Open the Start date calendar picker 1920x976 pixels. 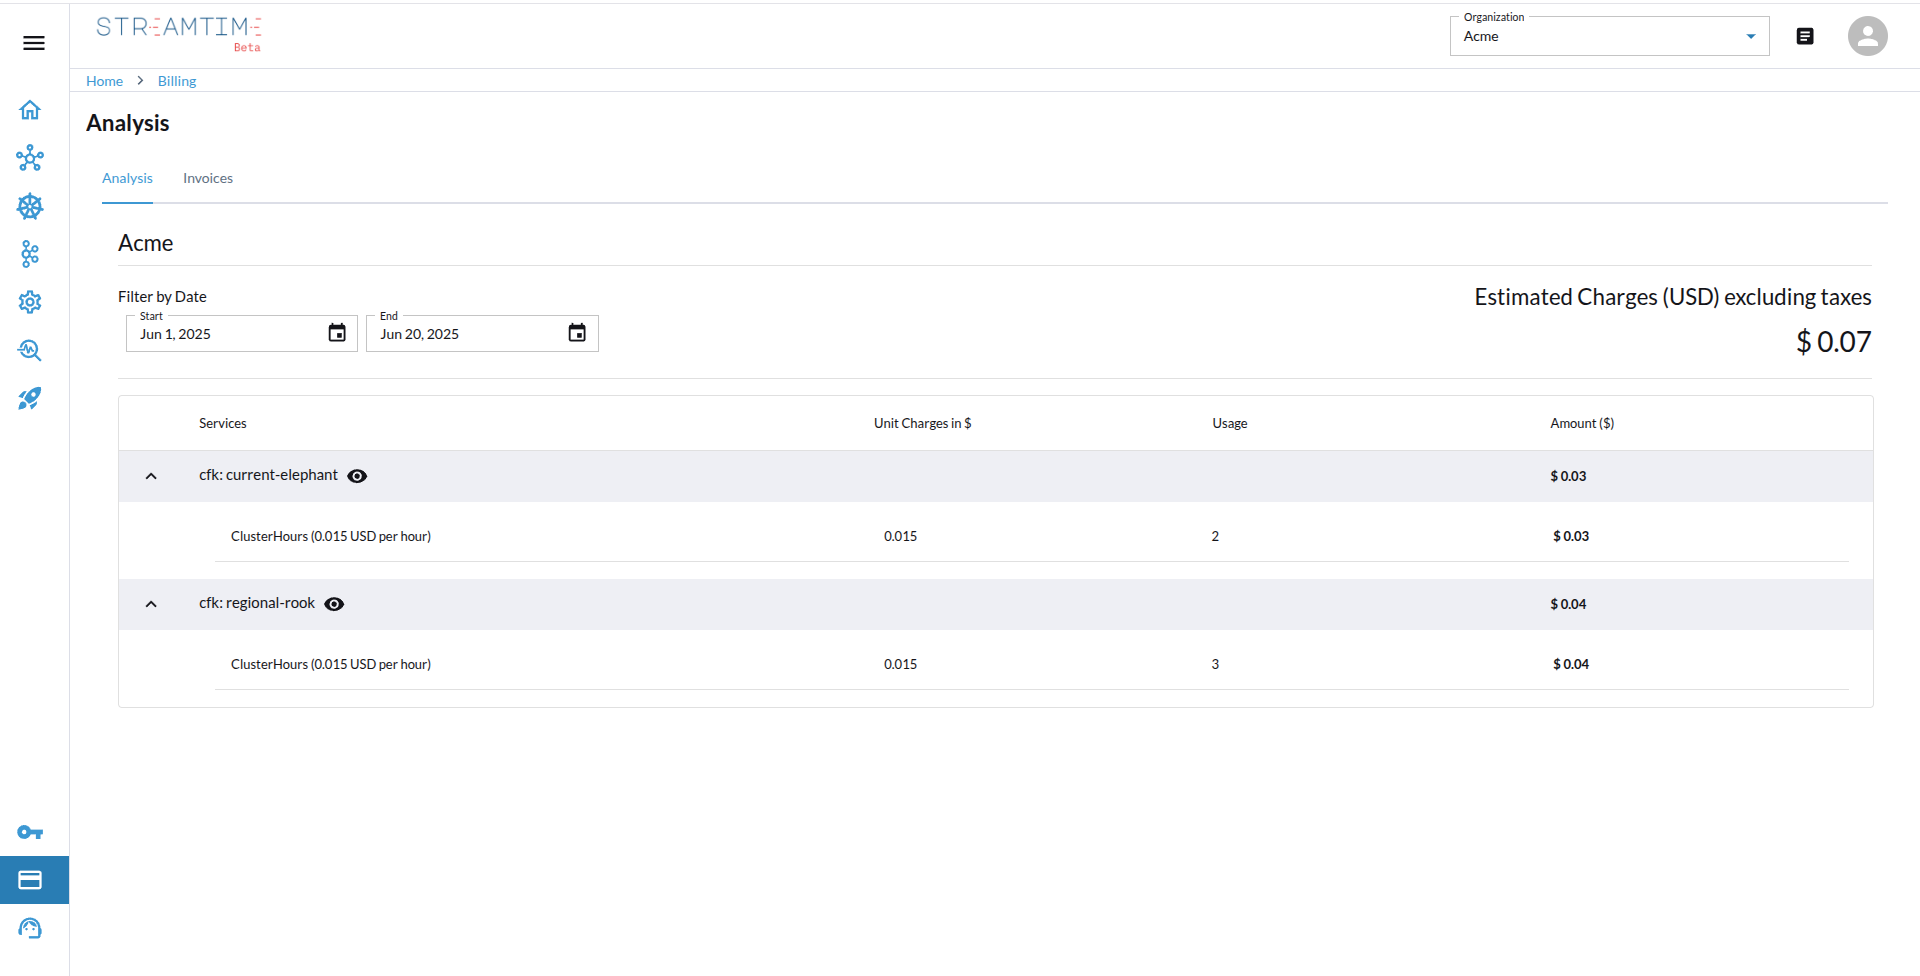337,333
